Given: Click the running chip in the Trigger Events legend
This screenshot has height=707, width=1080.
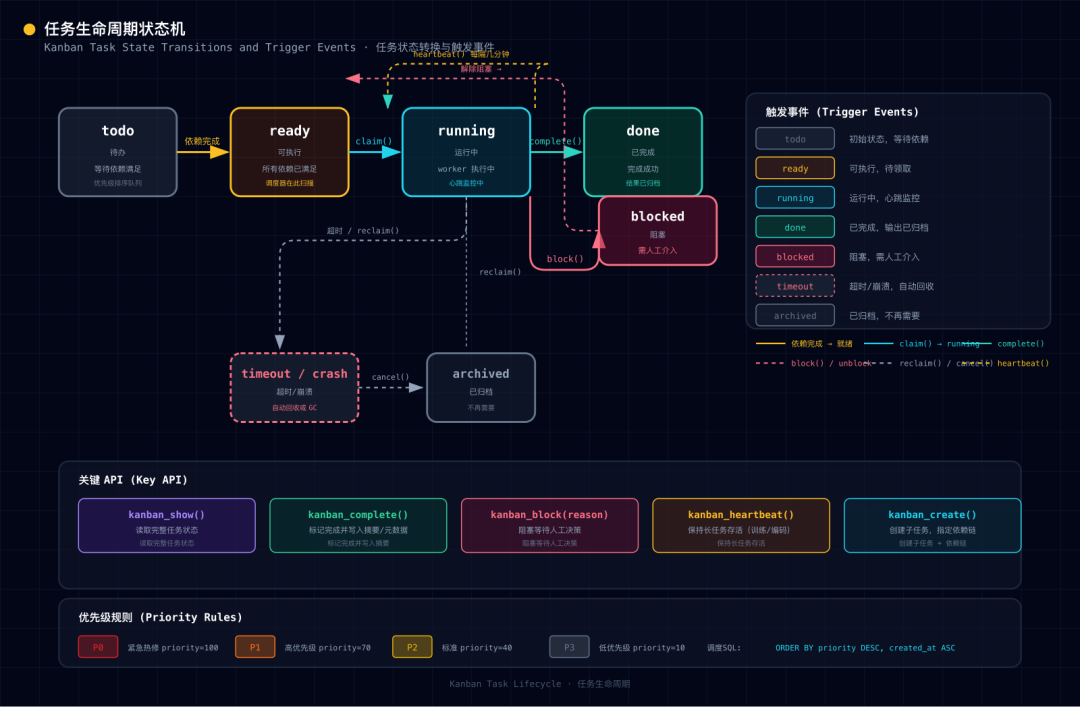Looking at the screenshot, I should (x=795, y=198).
